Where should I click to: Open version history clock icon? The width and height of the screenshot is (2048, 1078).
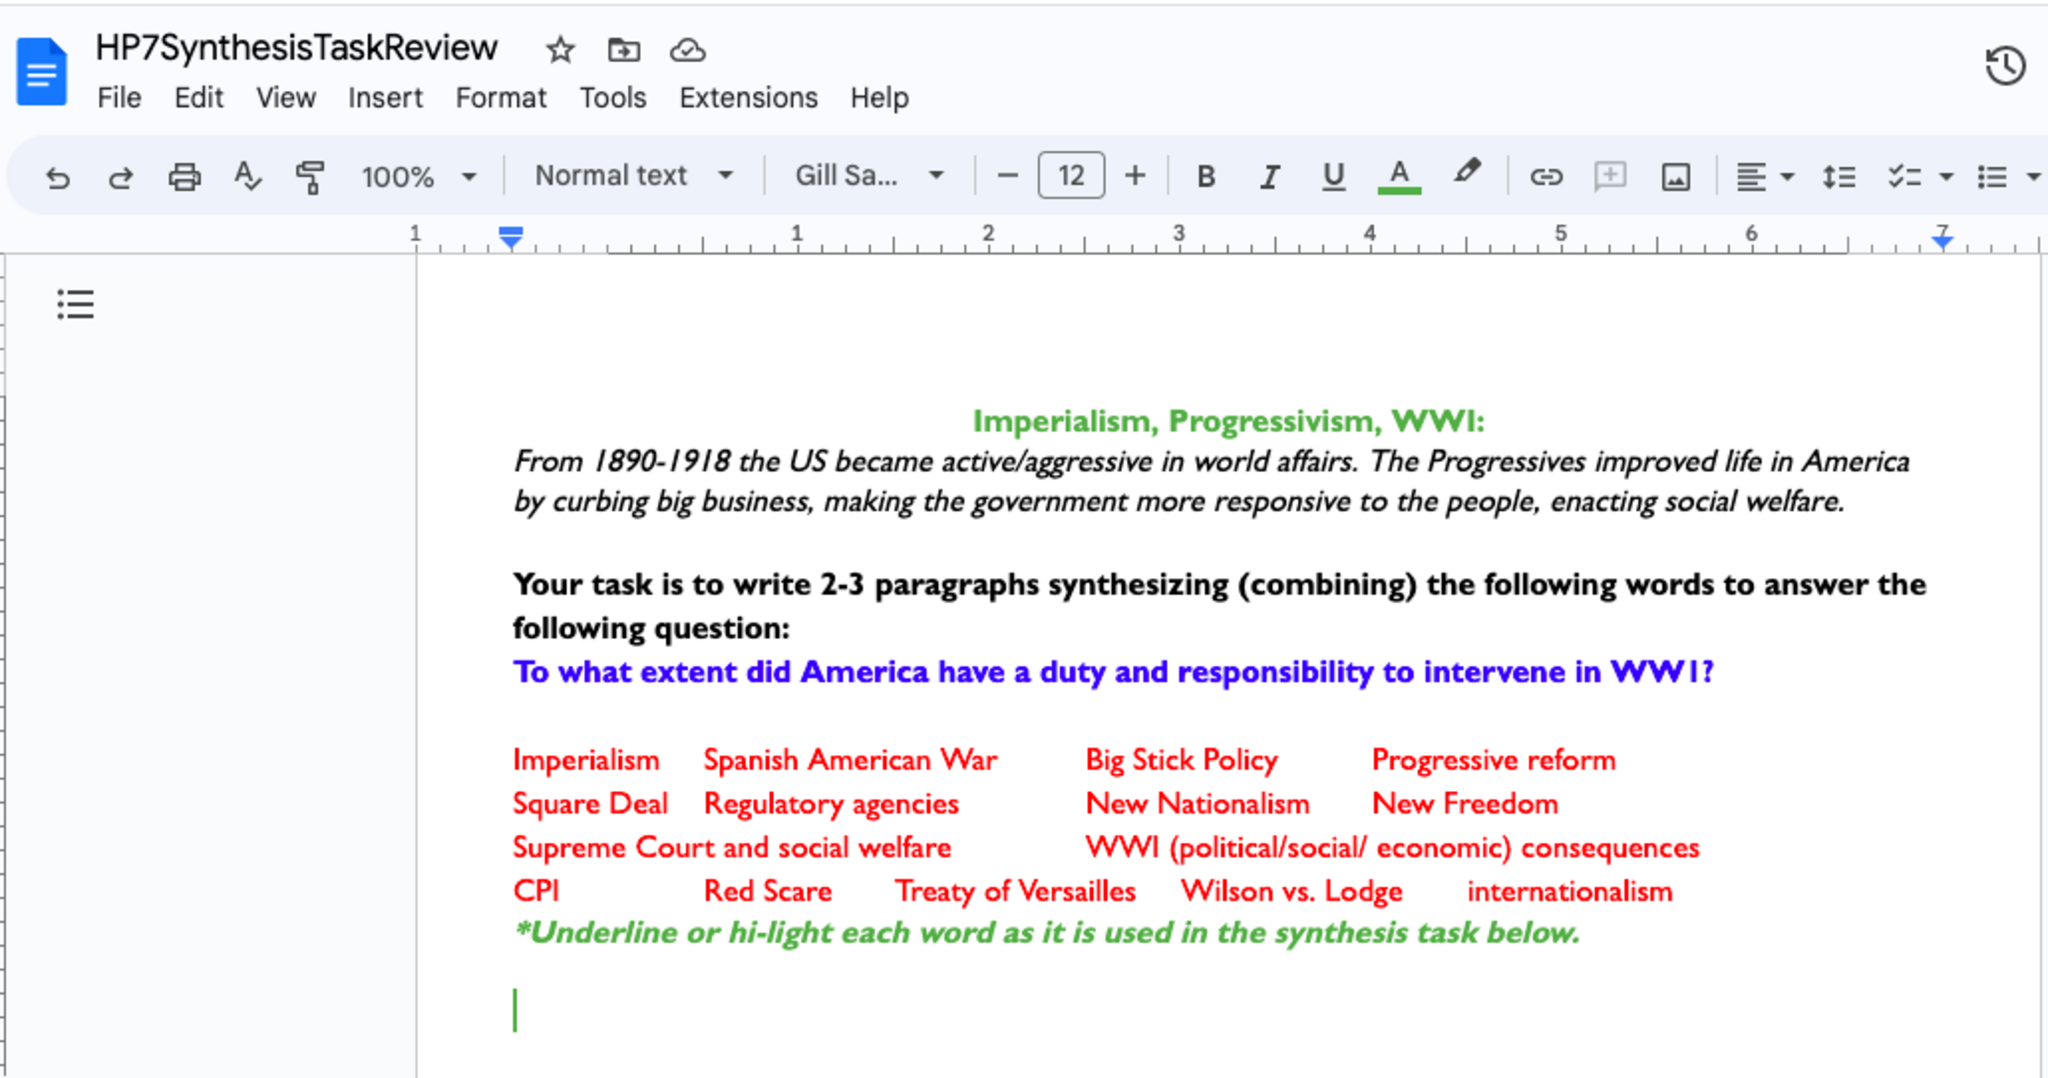click(x=2004, y=67)
